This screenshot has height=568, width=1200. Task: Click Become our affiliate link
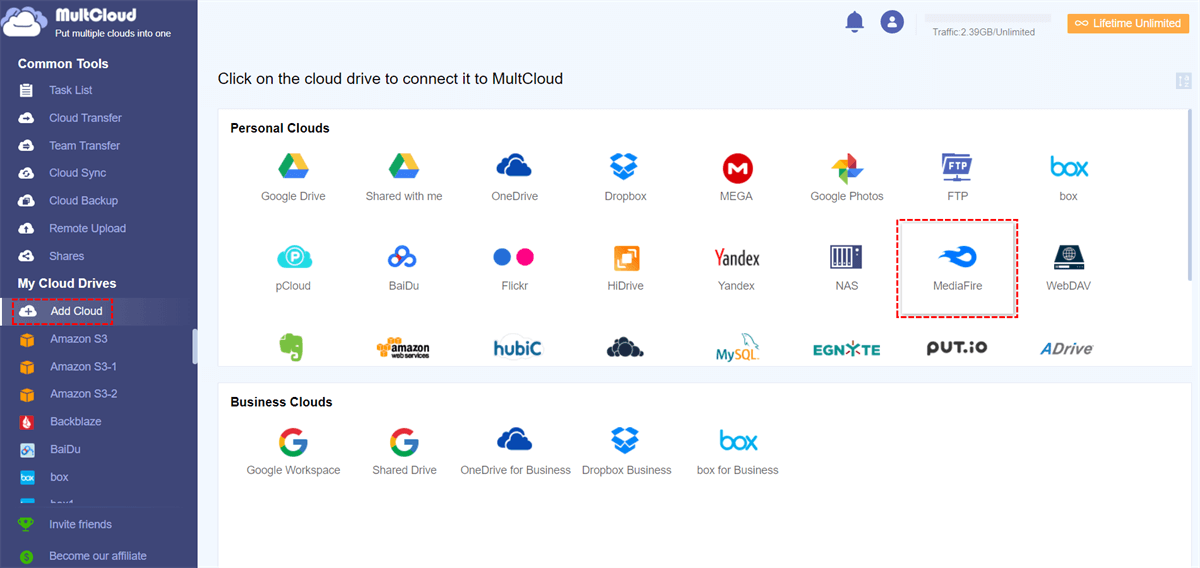tap(98, 556)
